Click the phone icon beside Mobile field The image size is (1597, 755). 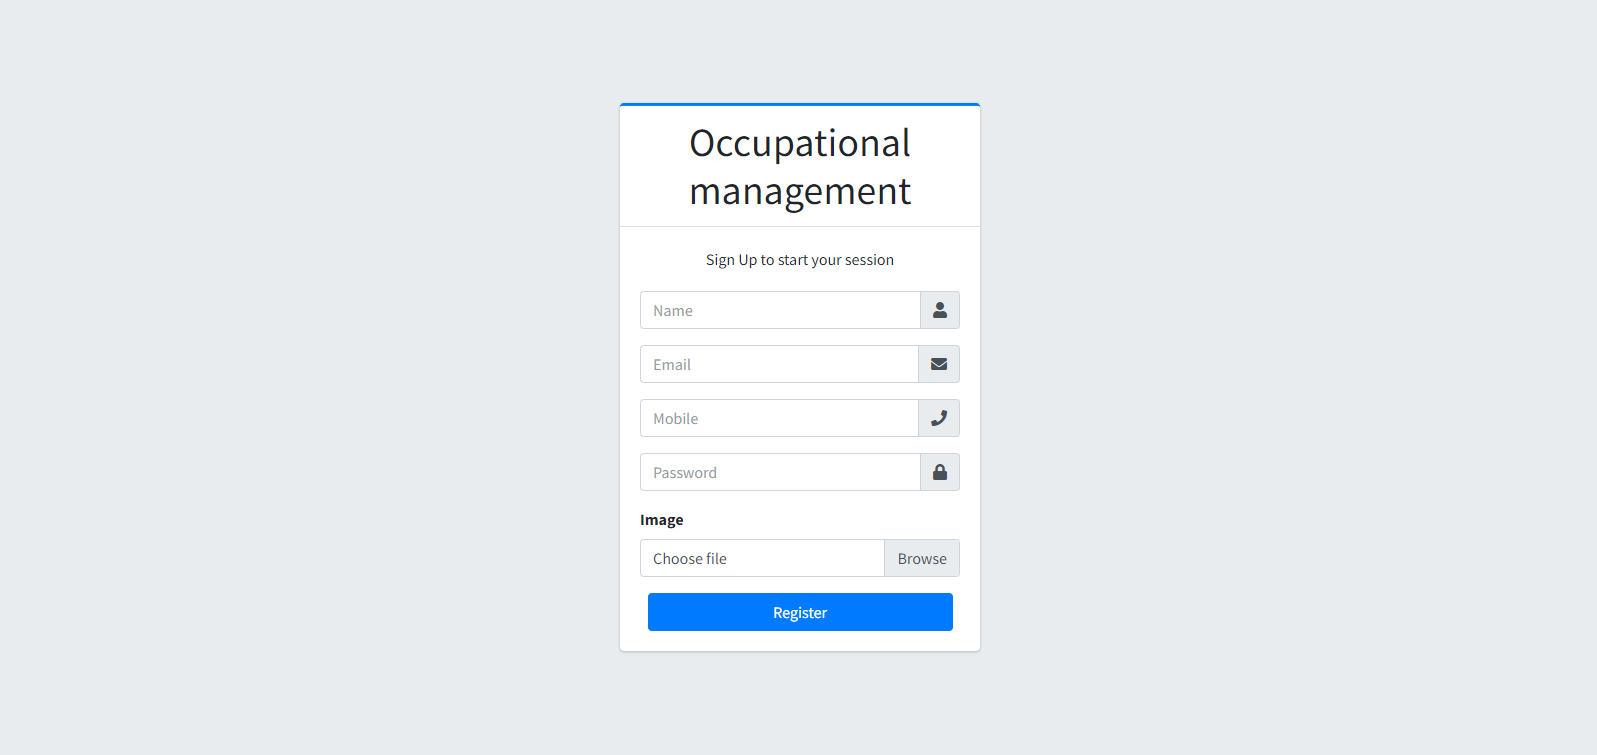939,418
